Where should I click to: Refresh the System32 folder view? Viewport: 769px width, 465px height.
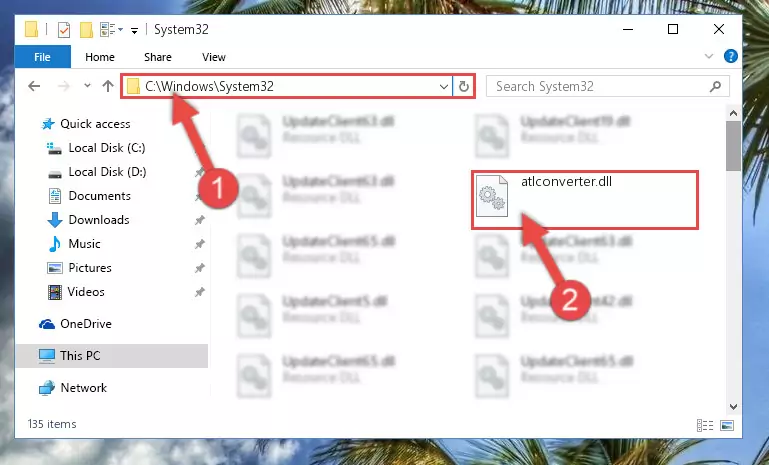(x=463, y=87)
